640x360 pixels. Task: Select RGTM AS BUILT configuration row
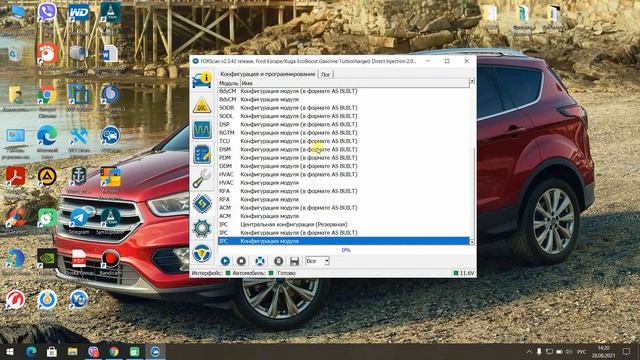(344, 133)
